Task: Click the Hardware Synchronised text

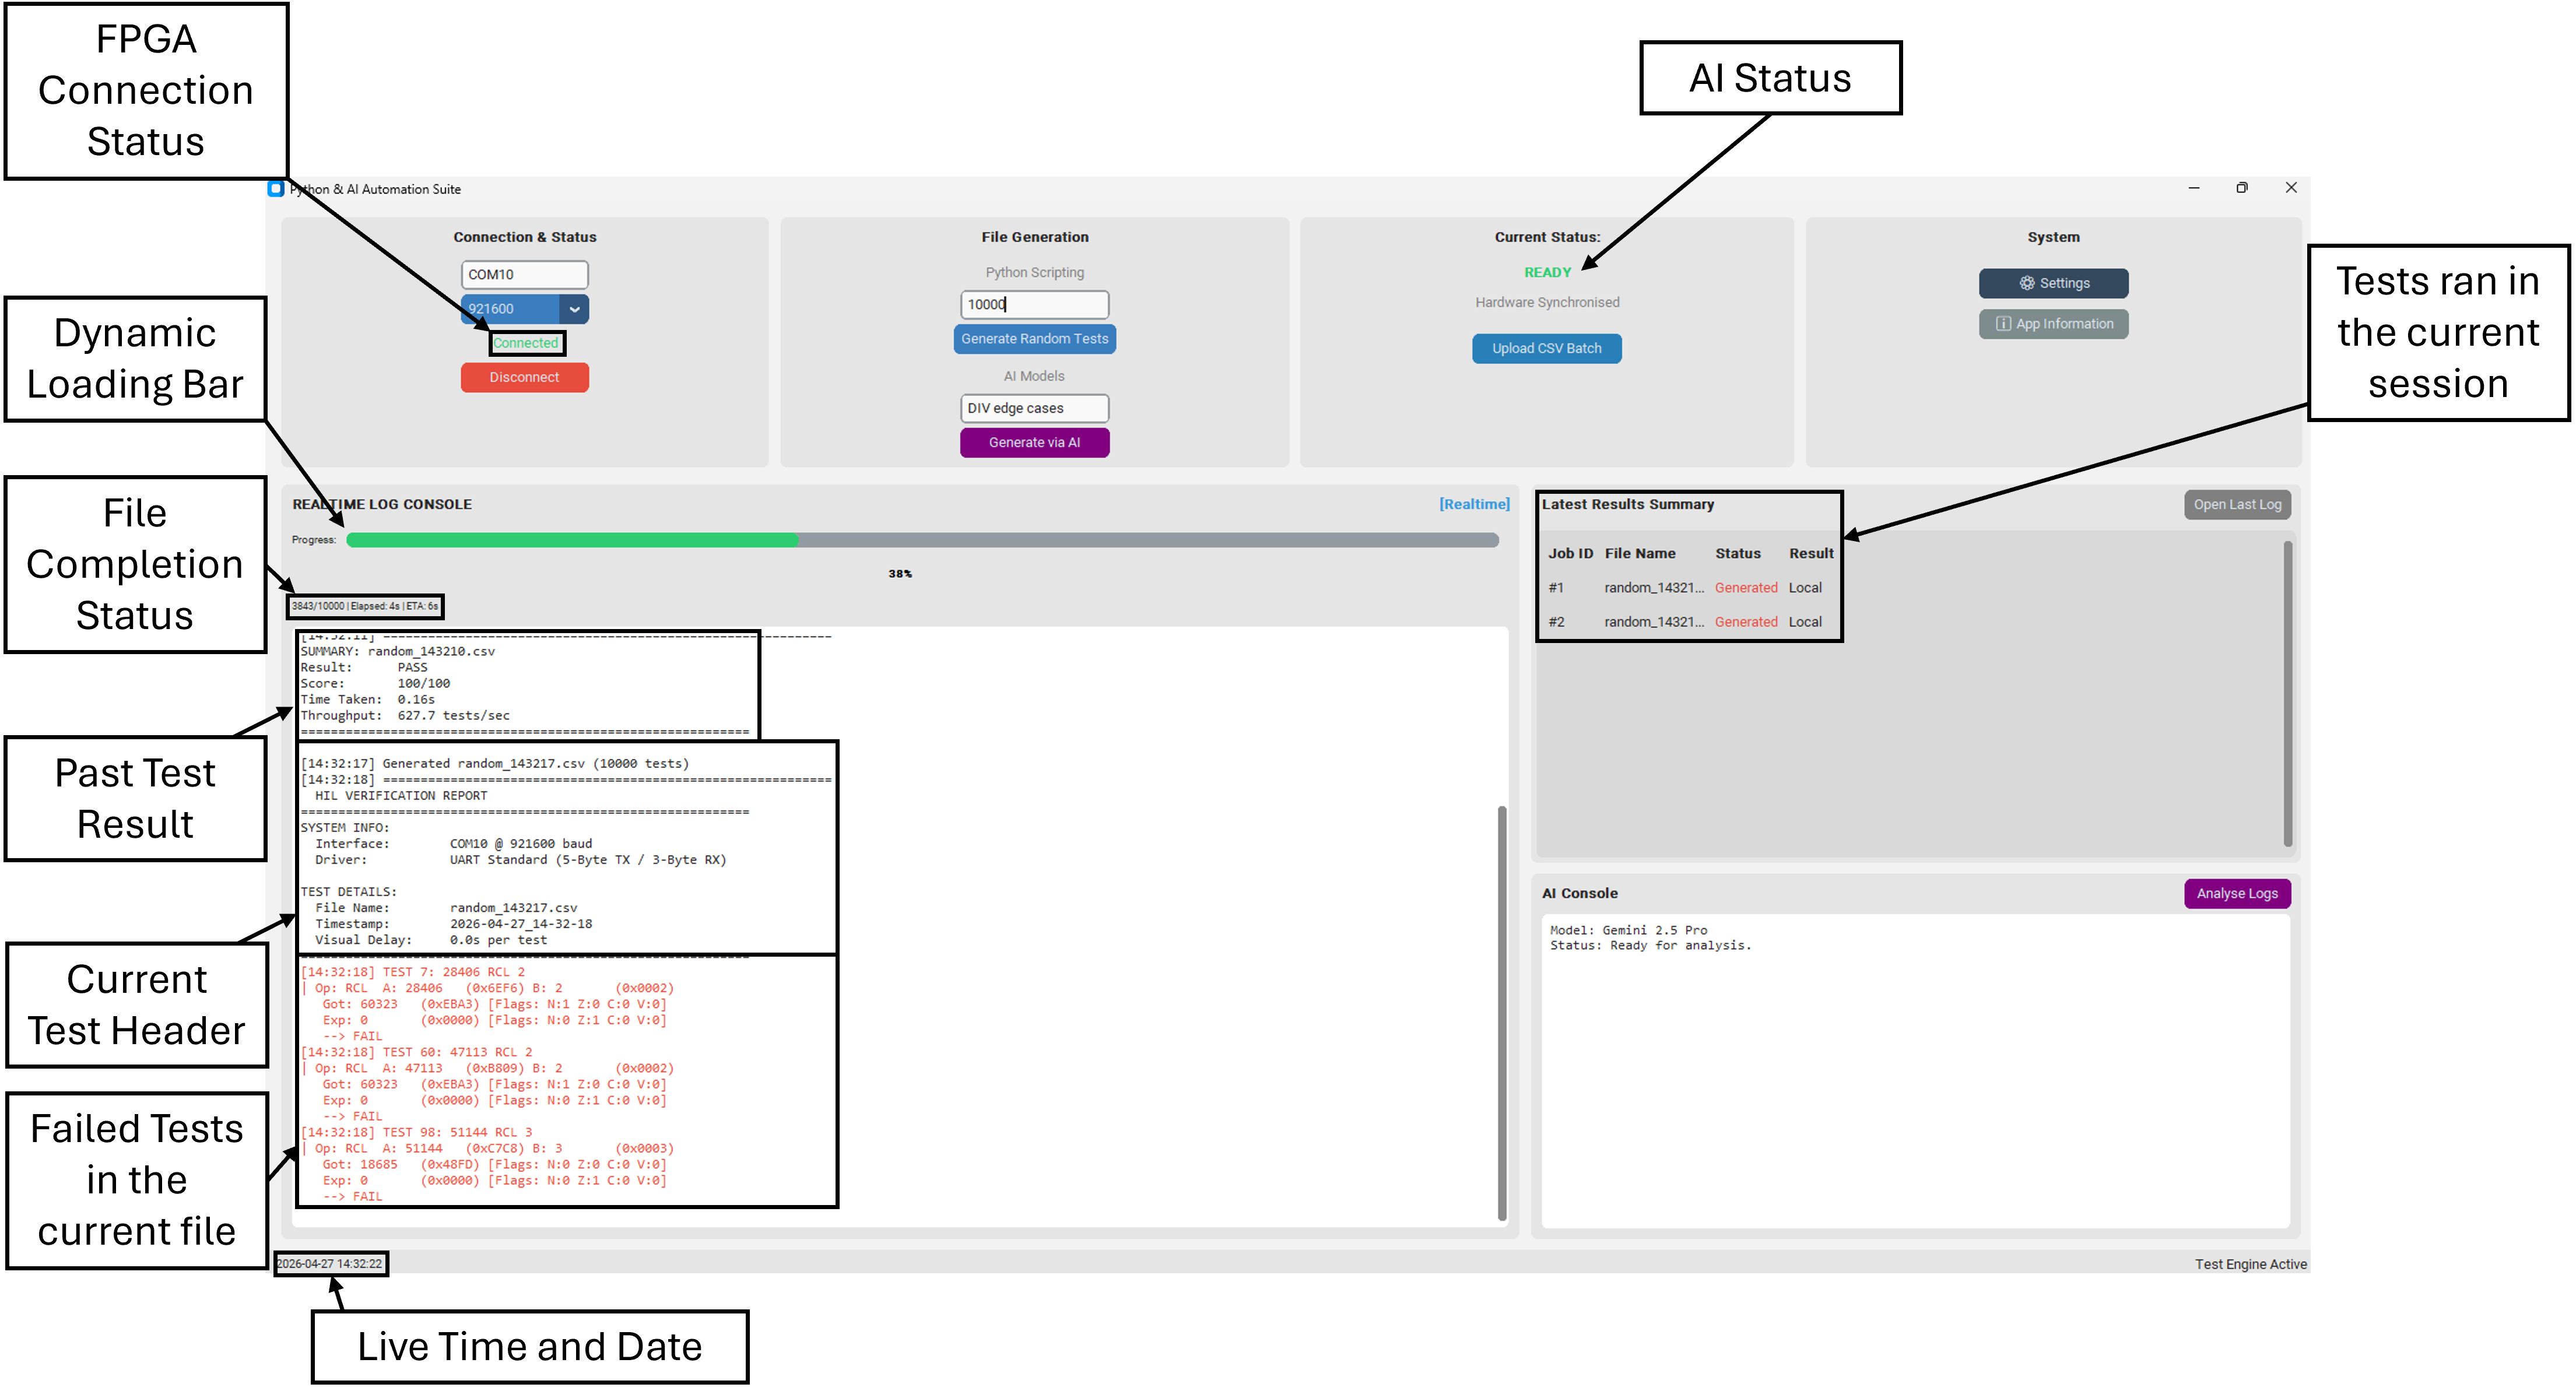Action: (1547, 302)
